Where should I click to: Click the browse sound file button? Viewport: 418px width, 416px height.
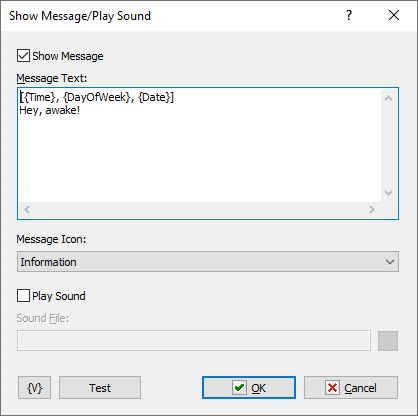pyautogui.click(x=388, y=341)
